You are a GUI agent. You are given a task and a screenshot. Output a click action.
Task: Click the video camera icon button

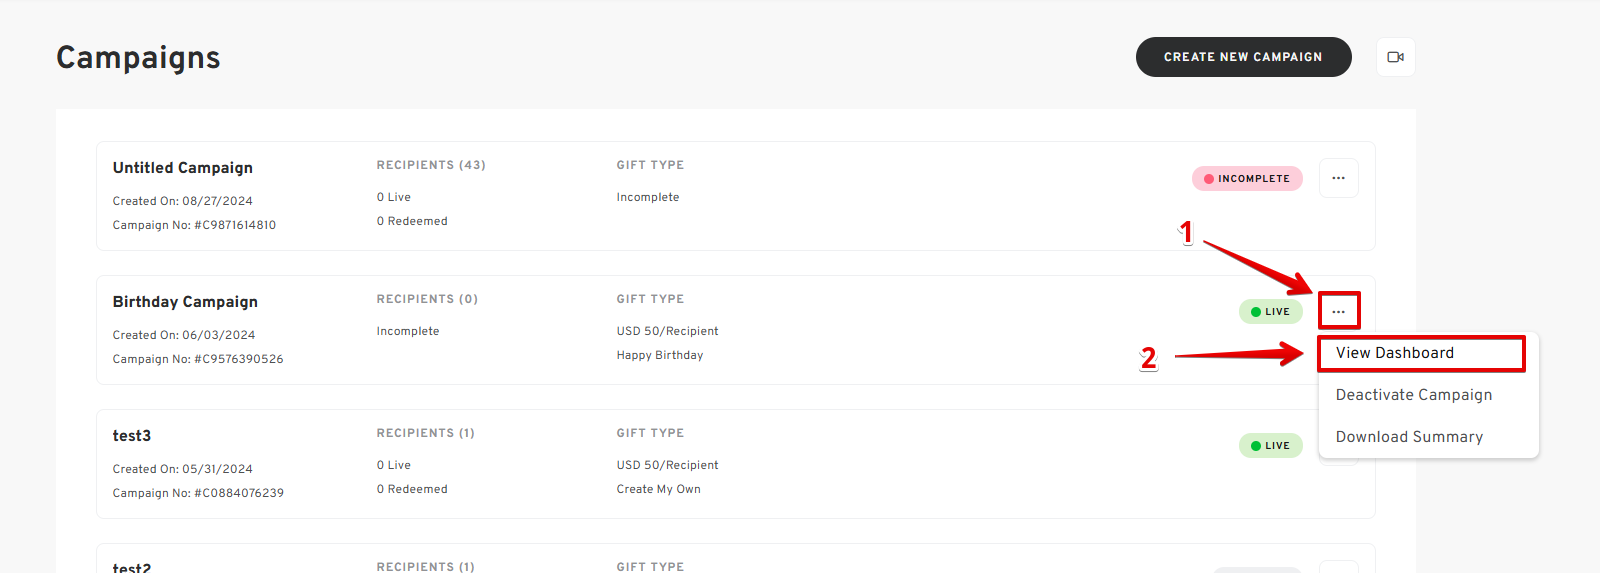pos(1395,57)
